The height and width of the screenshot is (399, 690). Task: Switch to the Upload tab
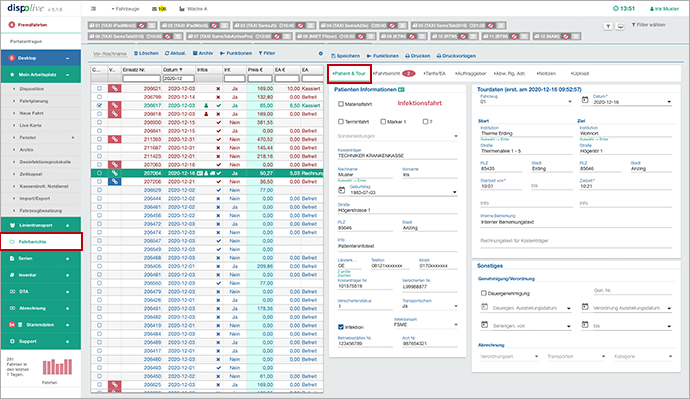[x=580, y=73]
